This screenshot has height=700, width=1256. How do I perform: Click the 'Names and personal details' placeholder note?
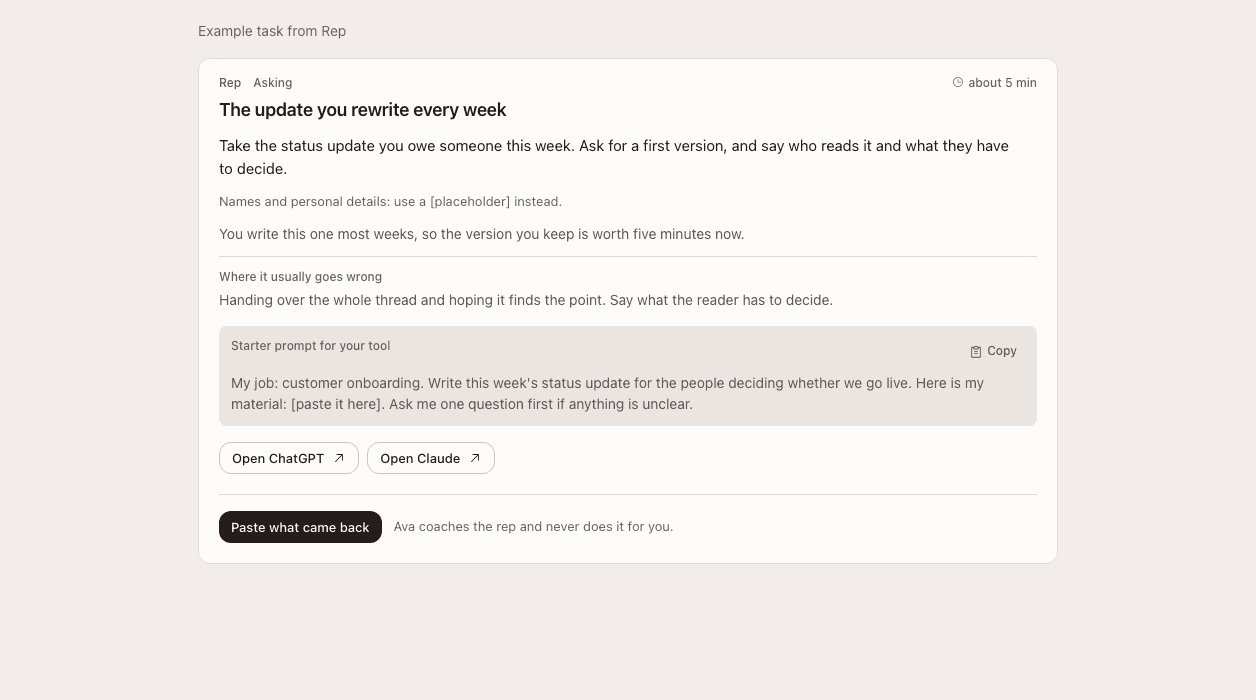click(x=391, y=202)
